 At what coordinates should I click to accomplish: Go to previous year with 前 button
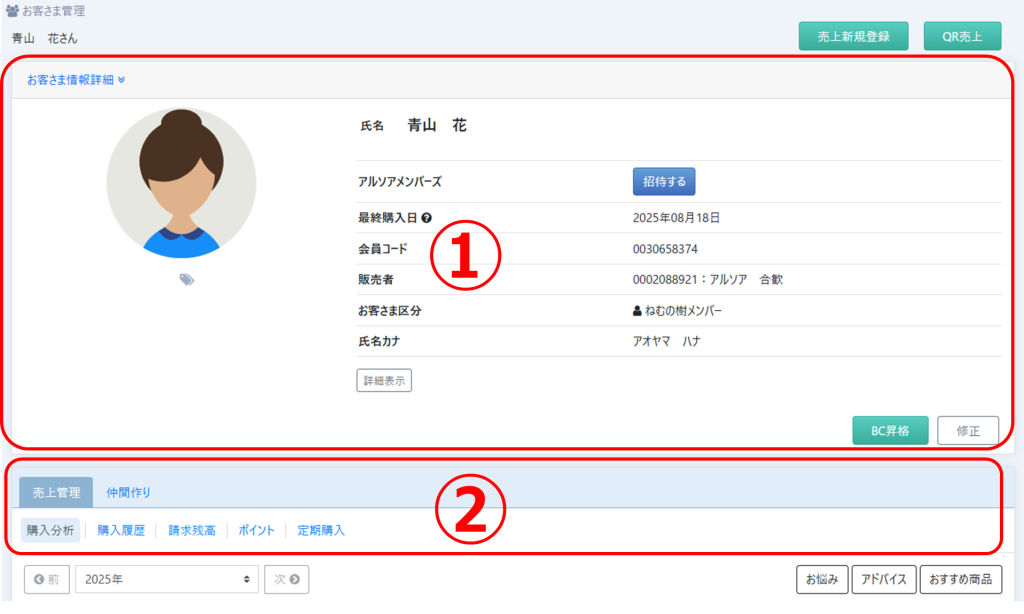47,579
